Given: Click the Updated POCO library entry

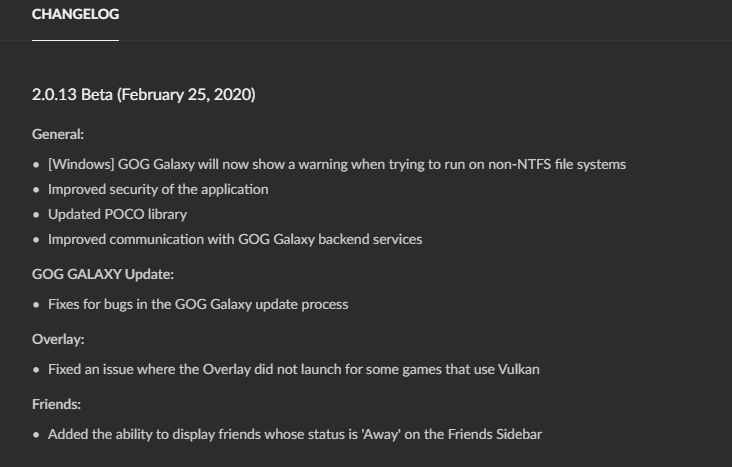Looking at the screenshot, I should [117, 214].
